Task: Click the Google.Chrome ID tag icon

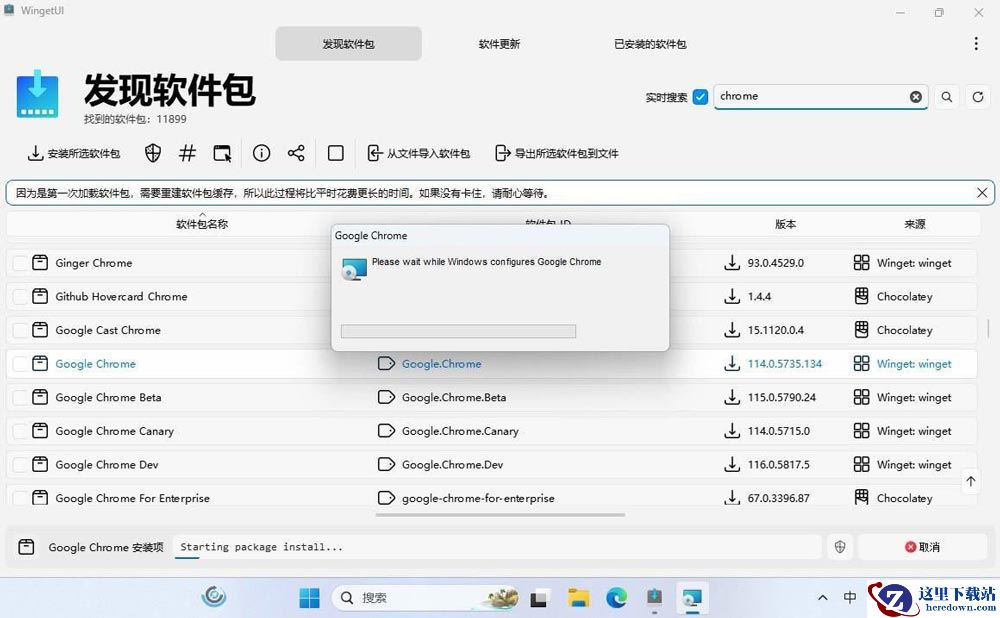Action: tap(386, 364)
